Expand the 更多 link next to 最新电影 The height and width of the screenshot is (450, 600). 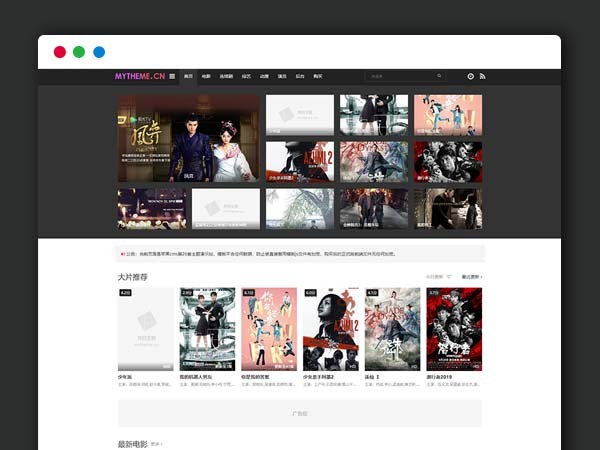click(x=157, y=443)
